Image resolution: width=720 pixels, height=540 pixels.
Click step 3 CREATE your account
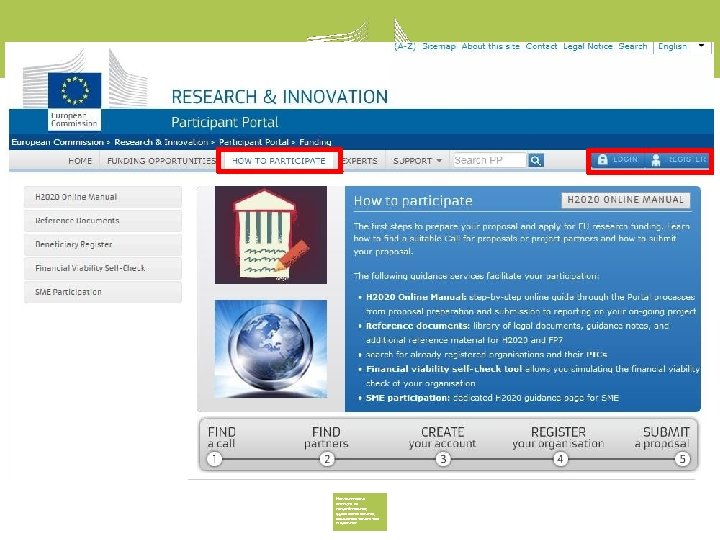(x=443, y=444)
